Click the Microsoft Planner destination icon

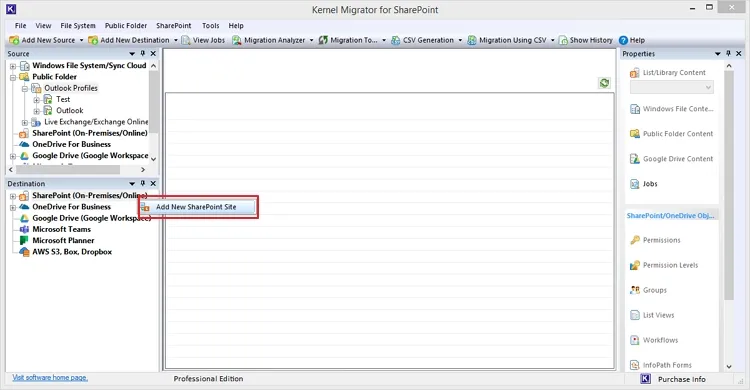[x=24, y=240]
